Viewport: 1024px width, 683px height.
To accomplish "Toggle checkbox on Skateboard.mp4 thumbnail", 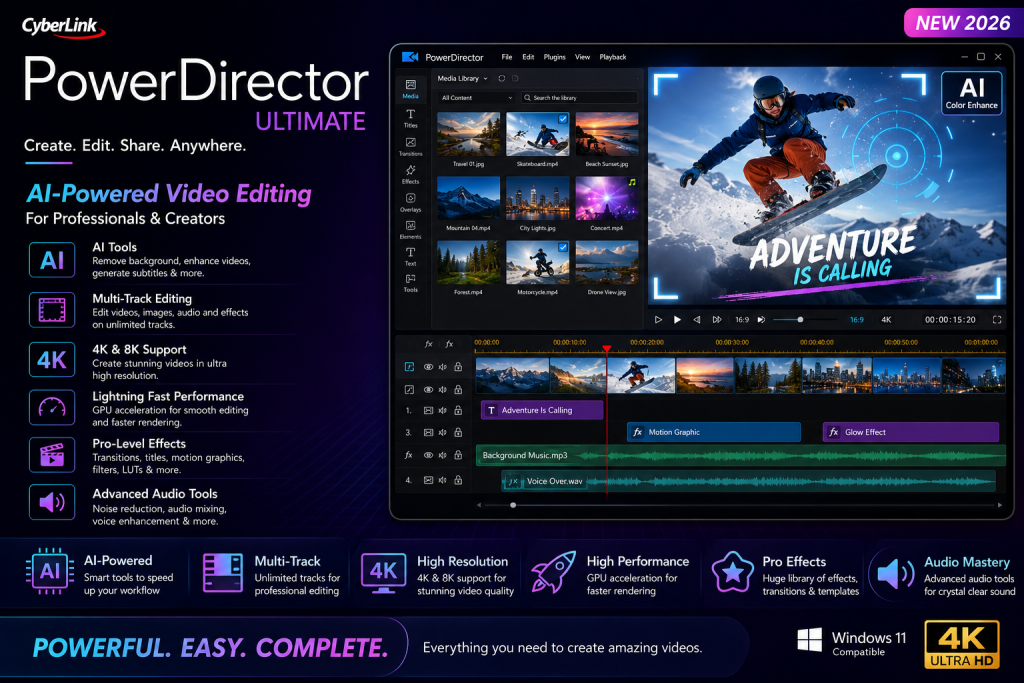I will click(x=563, y=119).
